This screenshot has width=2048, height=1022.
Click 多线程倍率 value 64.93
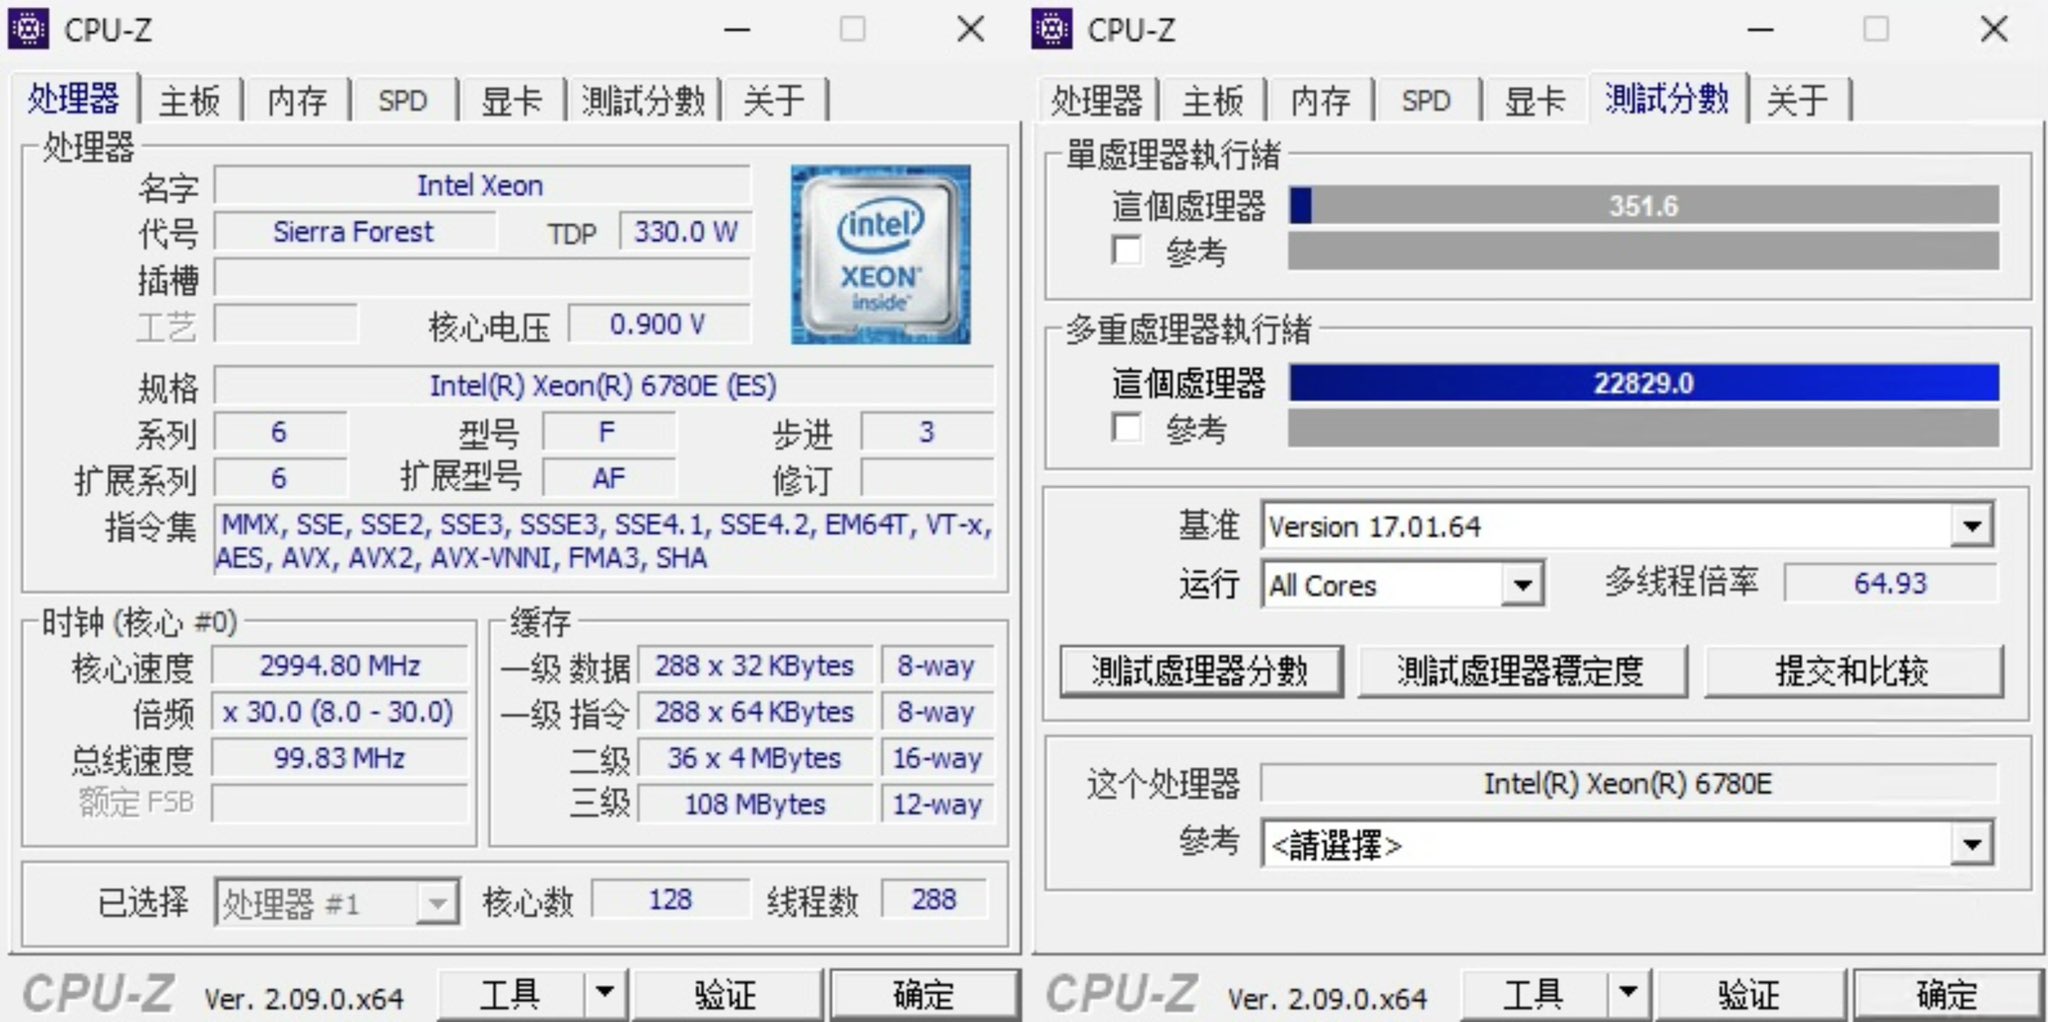tap(1890, 583)
